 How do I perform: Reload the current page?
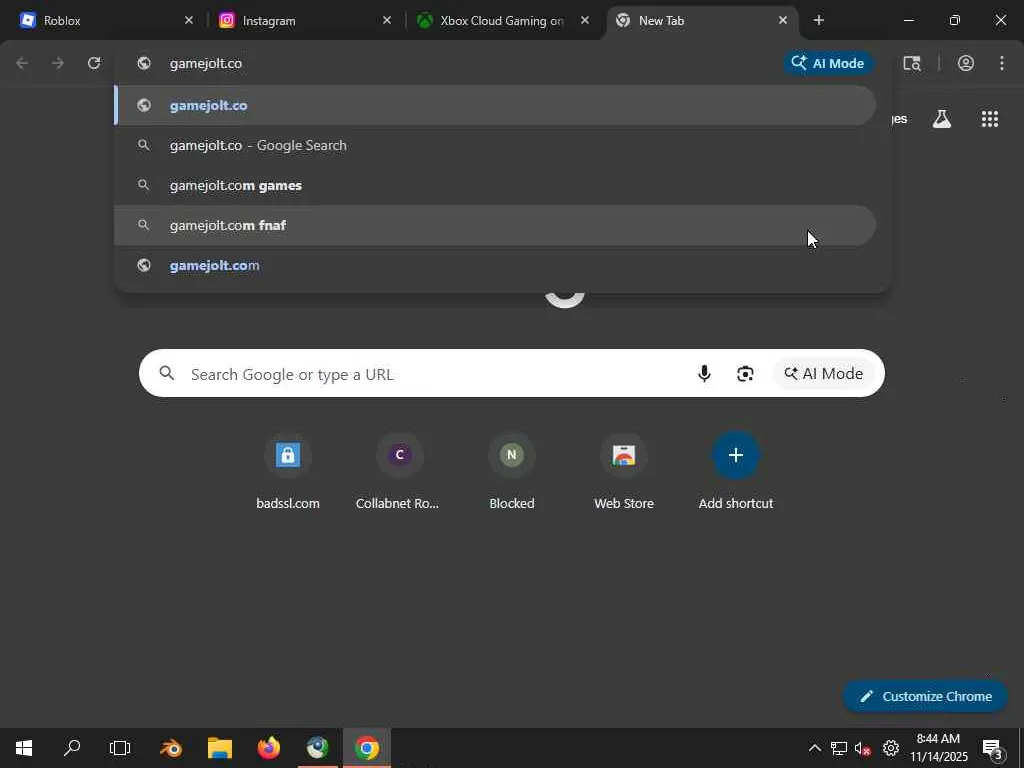pyautogui.click(x=94, y=63)
